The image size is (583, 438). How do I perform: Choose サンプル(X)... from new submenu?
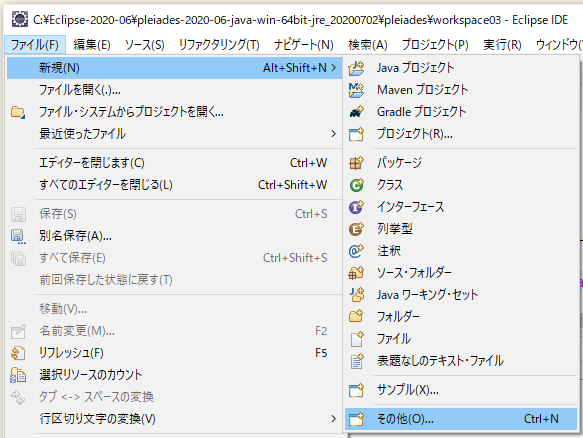point(461,390)
